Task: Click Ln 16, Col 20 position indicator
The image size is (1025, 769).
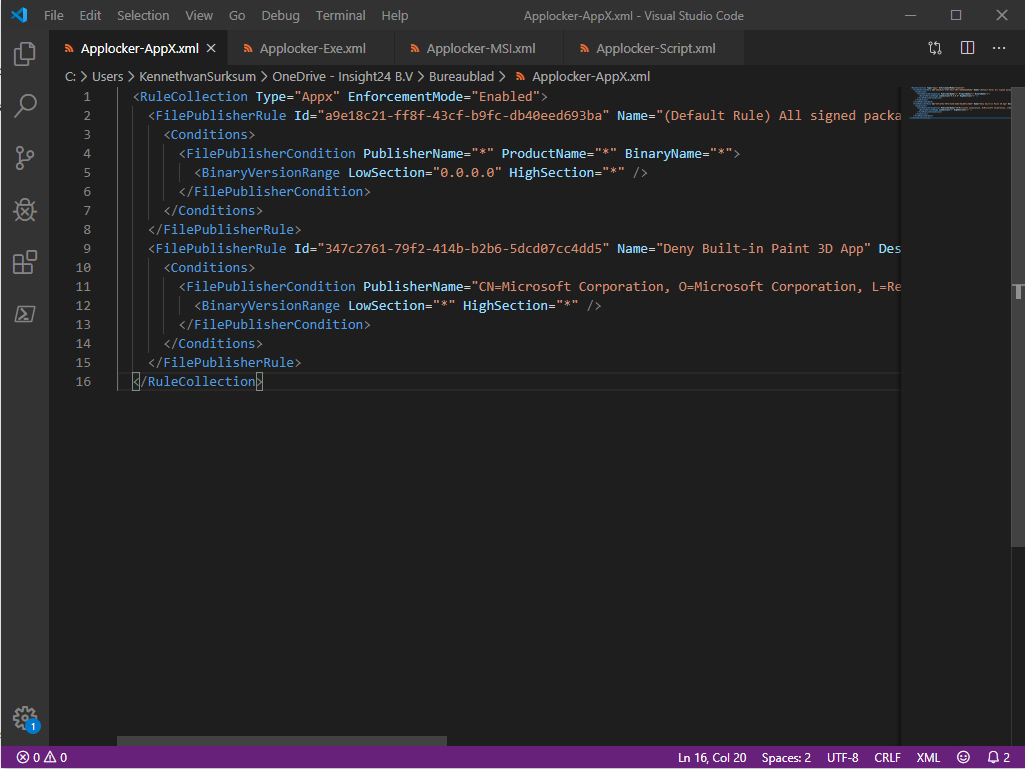Action: pos(712,757)
